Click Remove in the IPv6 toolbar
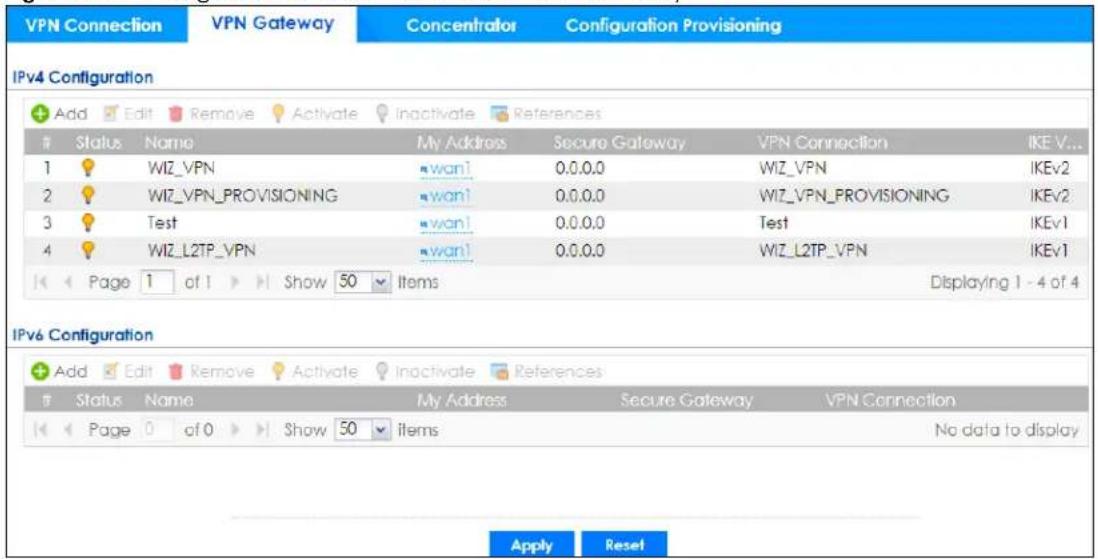The height and width of the screenshot is (559, 1098). 211,371
